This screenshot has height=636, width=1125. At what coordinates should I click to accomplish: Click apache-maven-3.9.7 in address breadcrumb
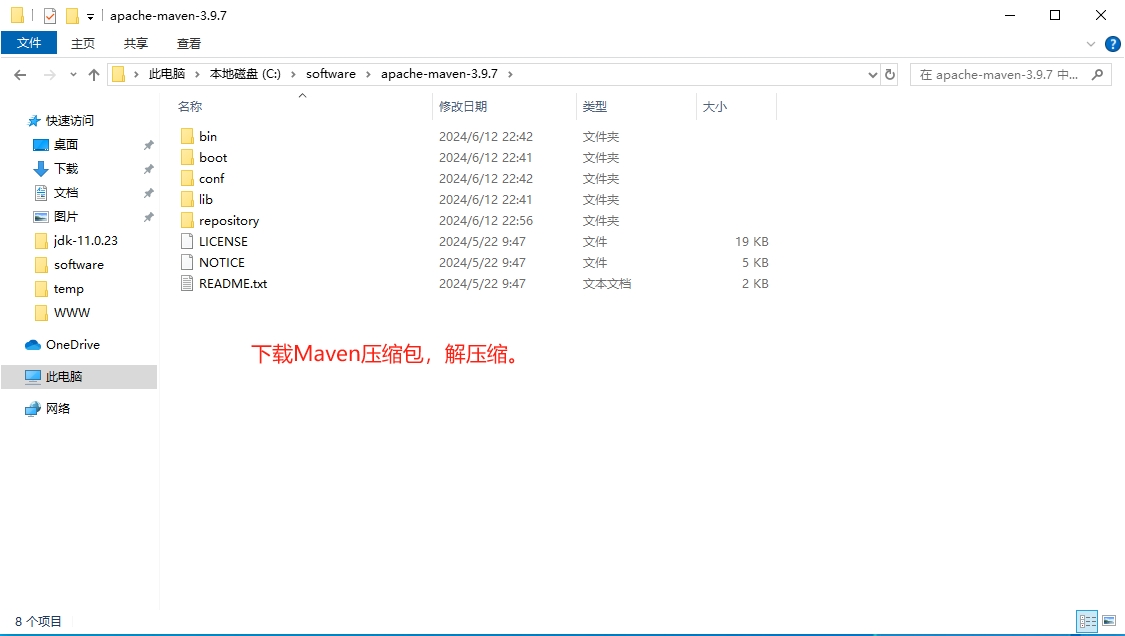pos(439,74)
